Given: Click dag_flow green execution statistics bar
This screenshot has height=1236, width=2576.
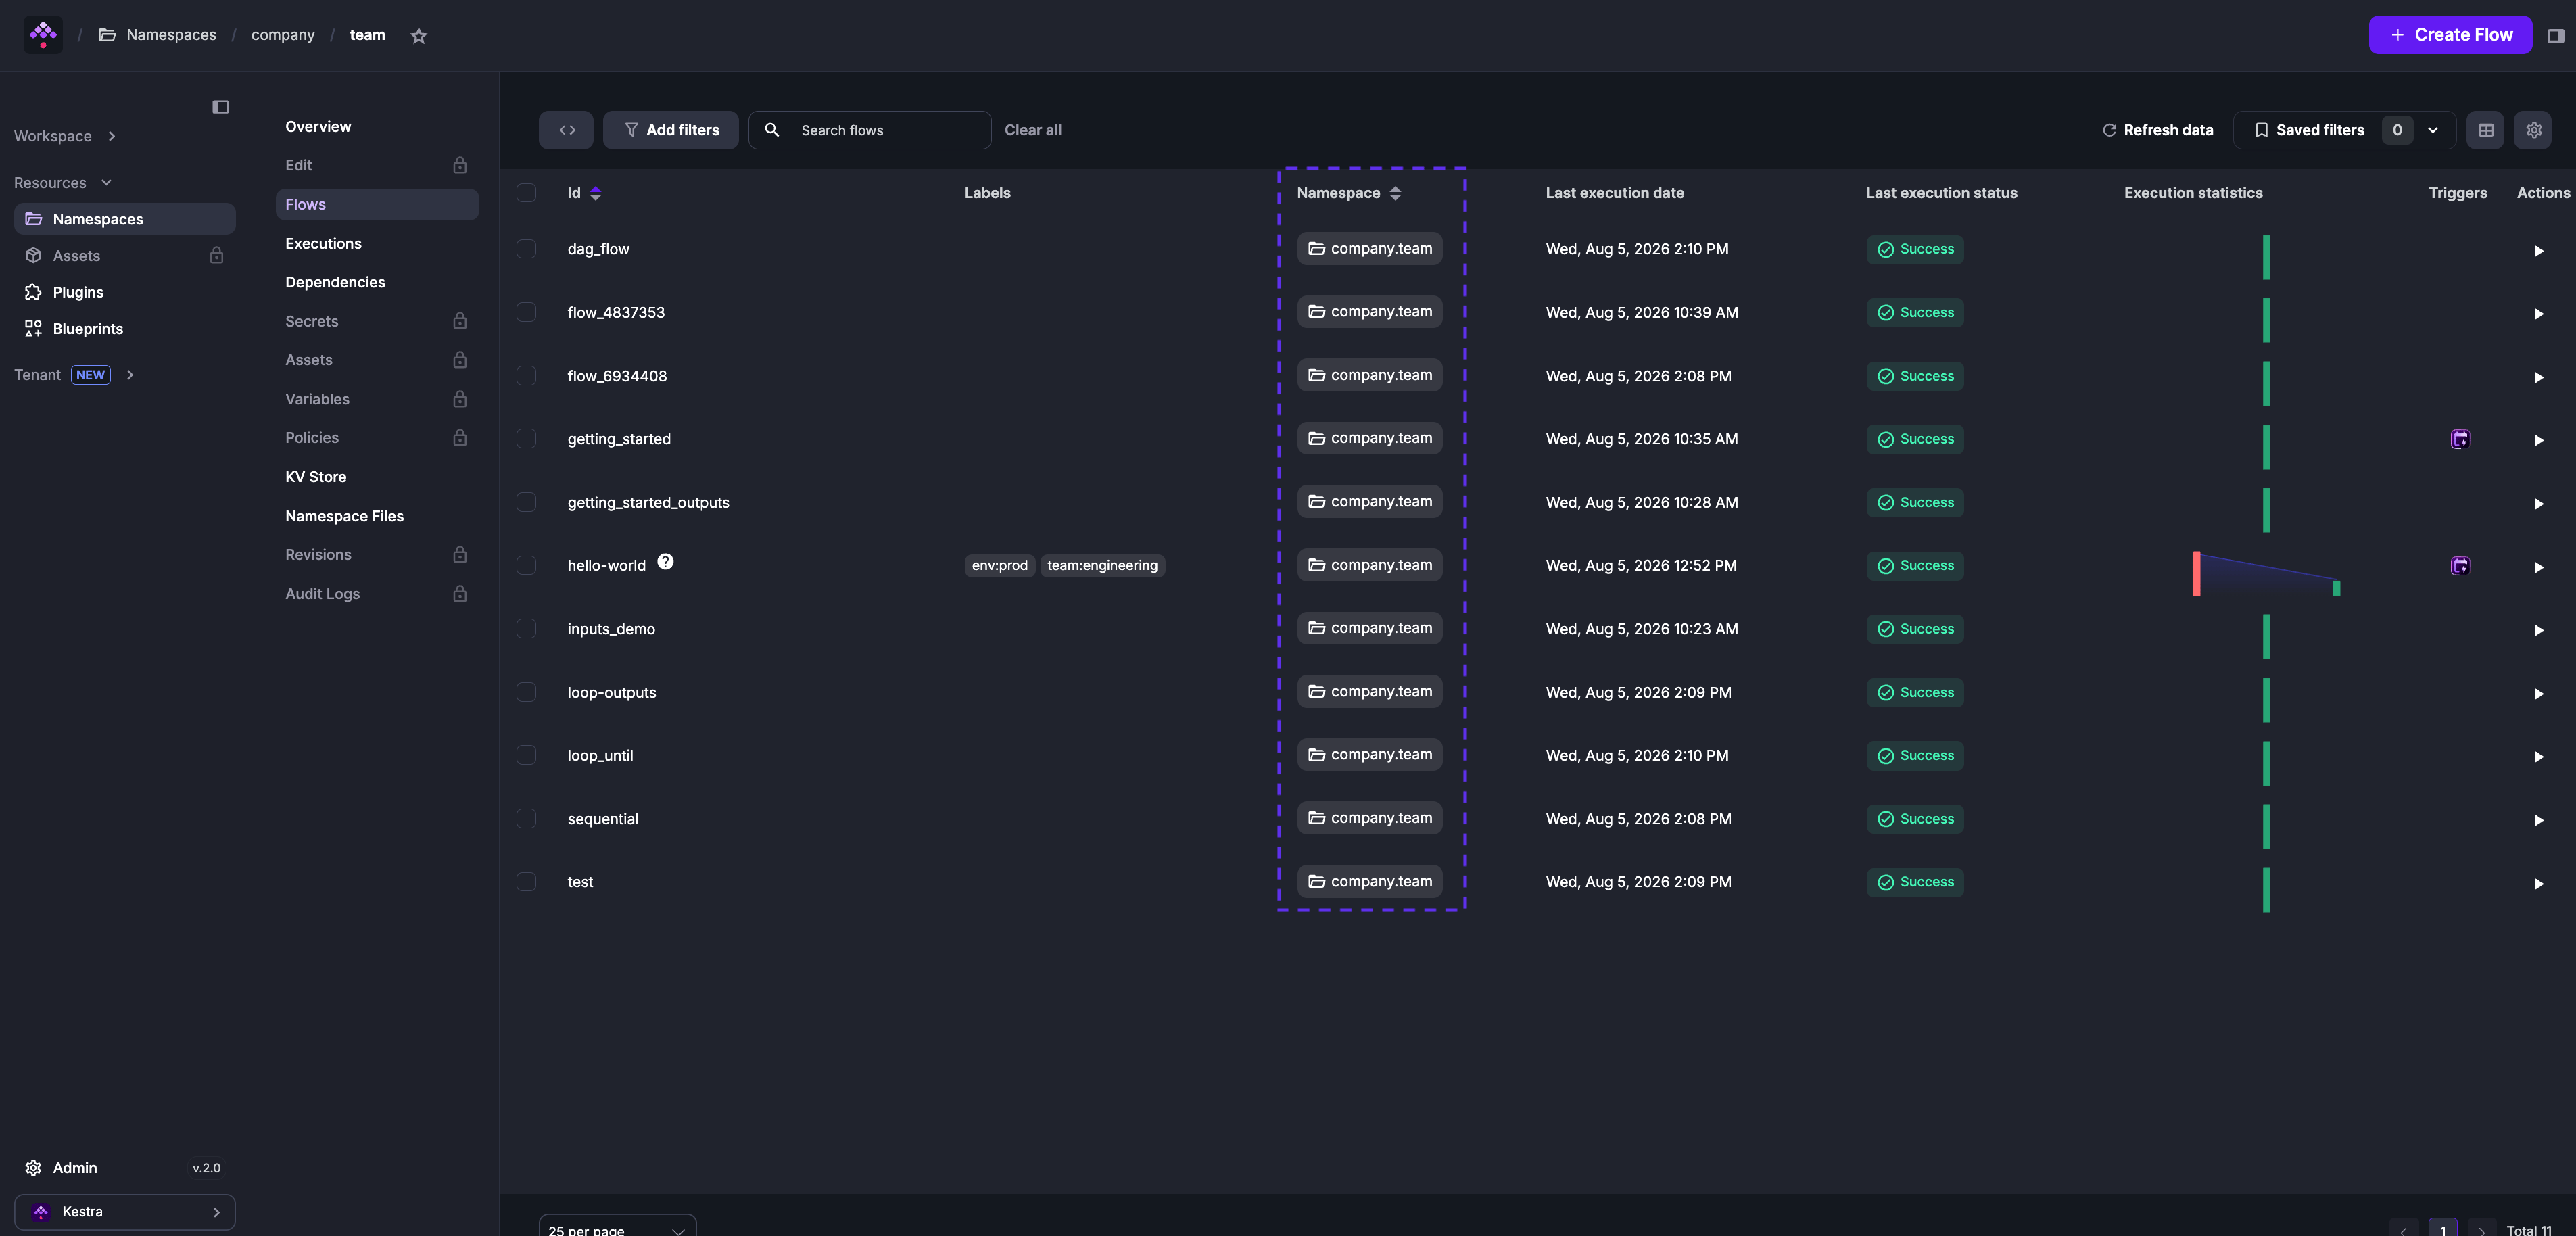Looking at the screenshot, I should point(2266,257).
